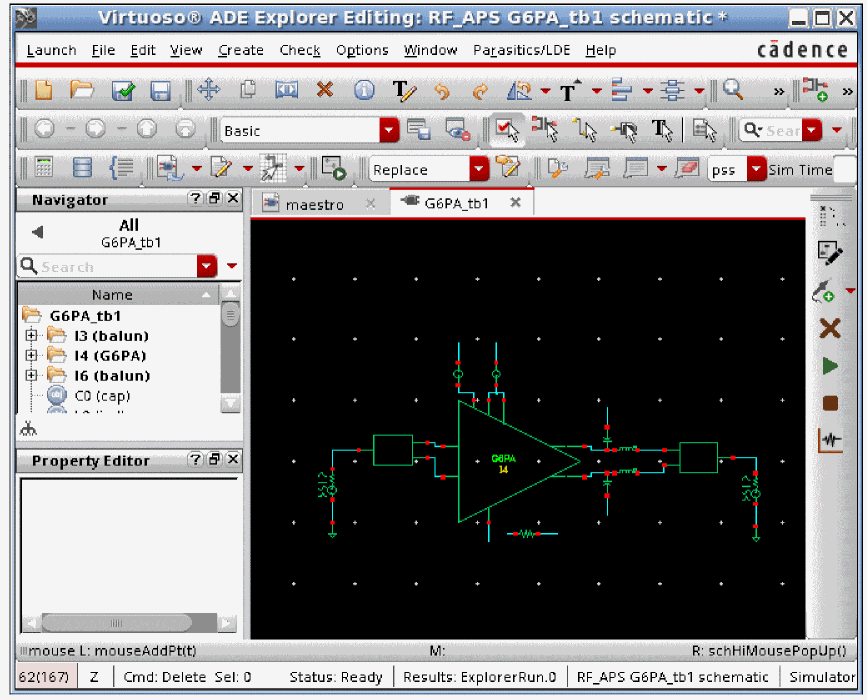The height and width of the screenshot is (700, 867).
Task: Click the Zoom magnifier toolbar icon
Action: coord(733,91)
